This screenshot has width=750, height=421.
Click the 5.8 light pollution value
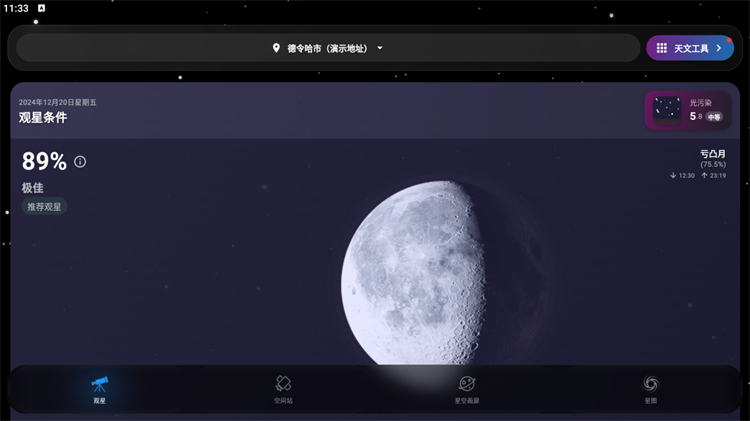[696, 116]
